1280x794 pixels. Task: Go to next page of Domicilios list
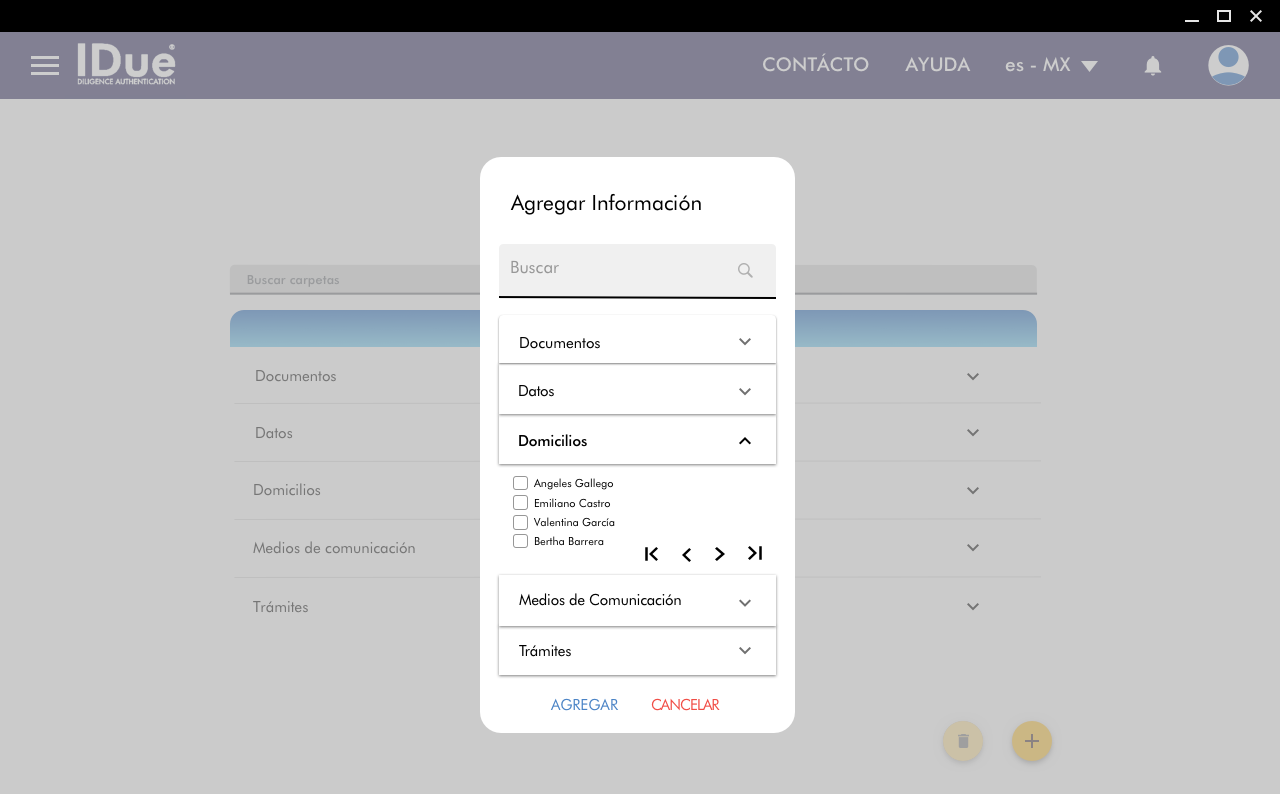click(720, 555)
